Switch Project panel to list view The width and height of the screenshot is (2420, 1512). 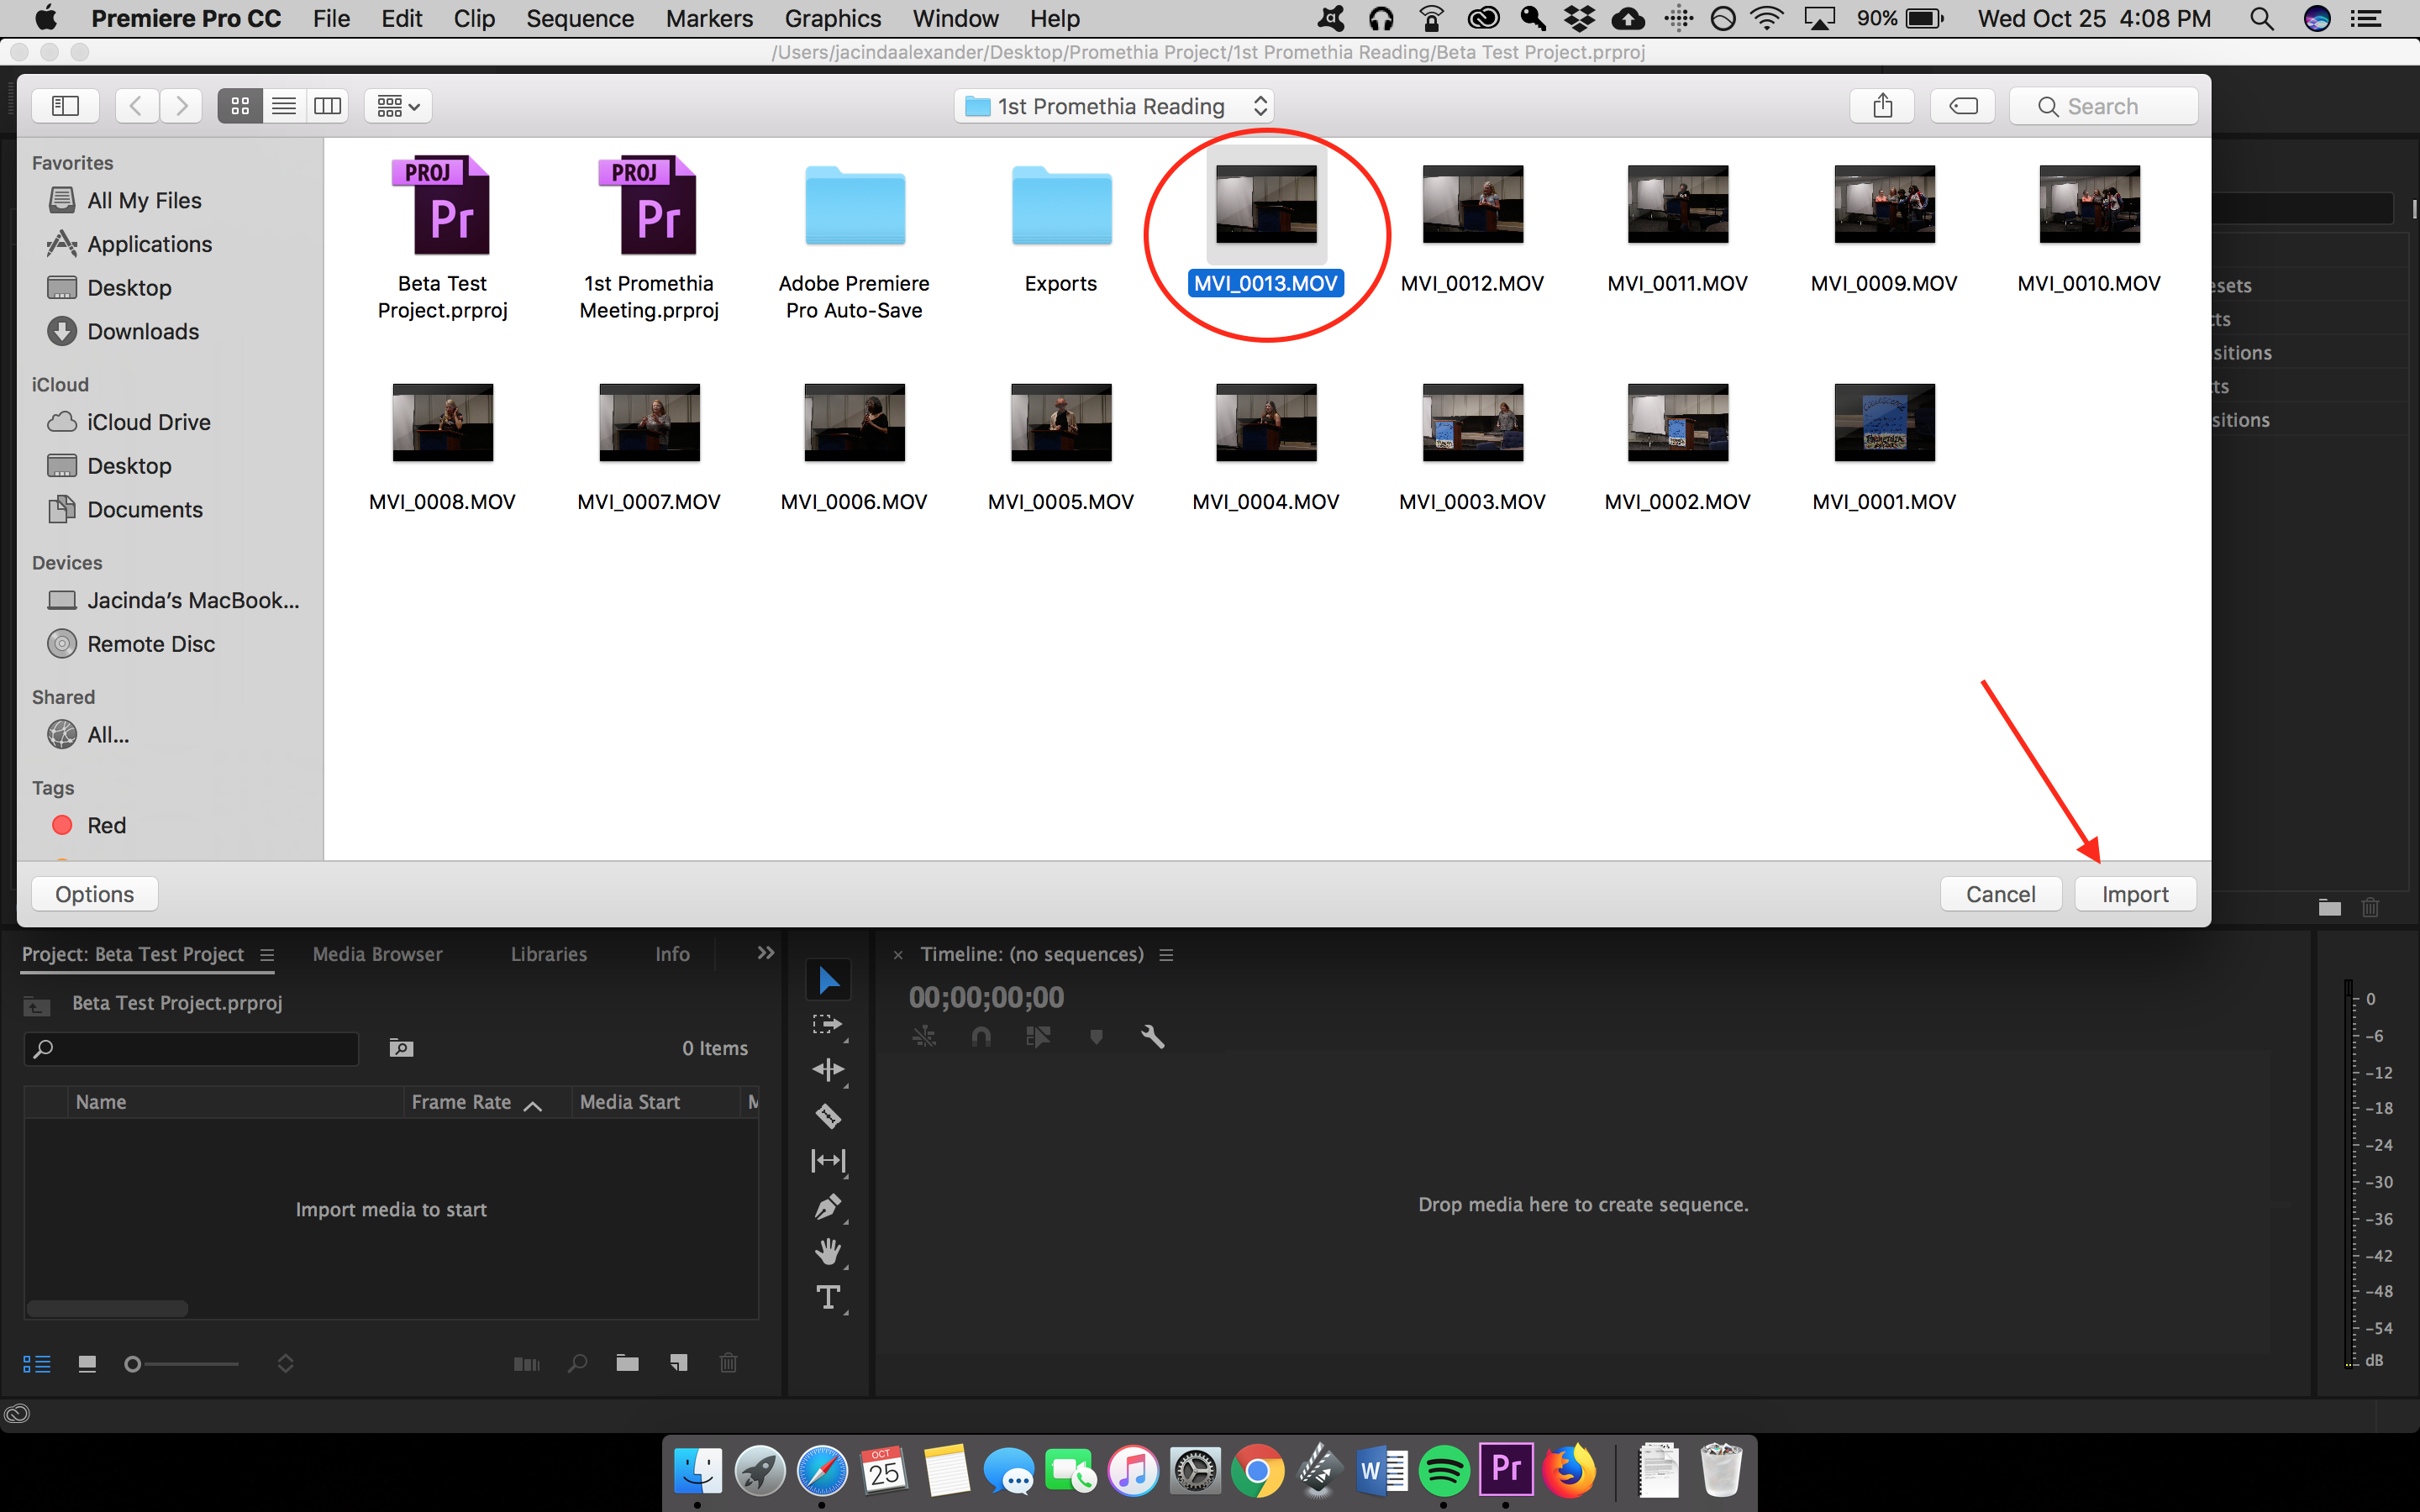coord(37,1364)
